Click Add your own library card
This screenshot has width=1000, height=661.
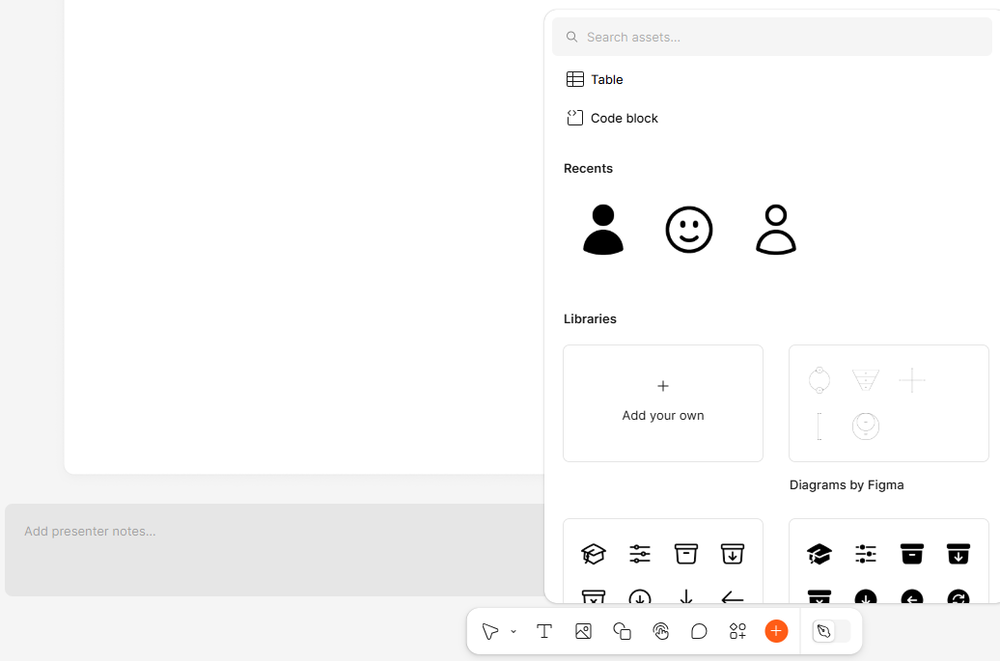663,403
